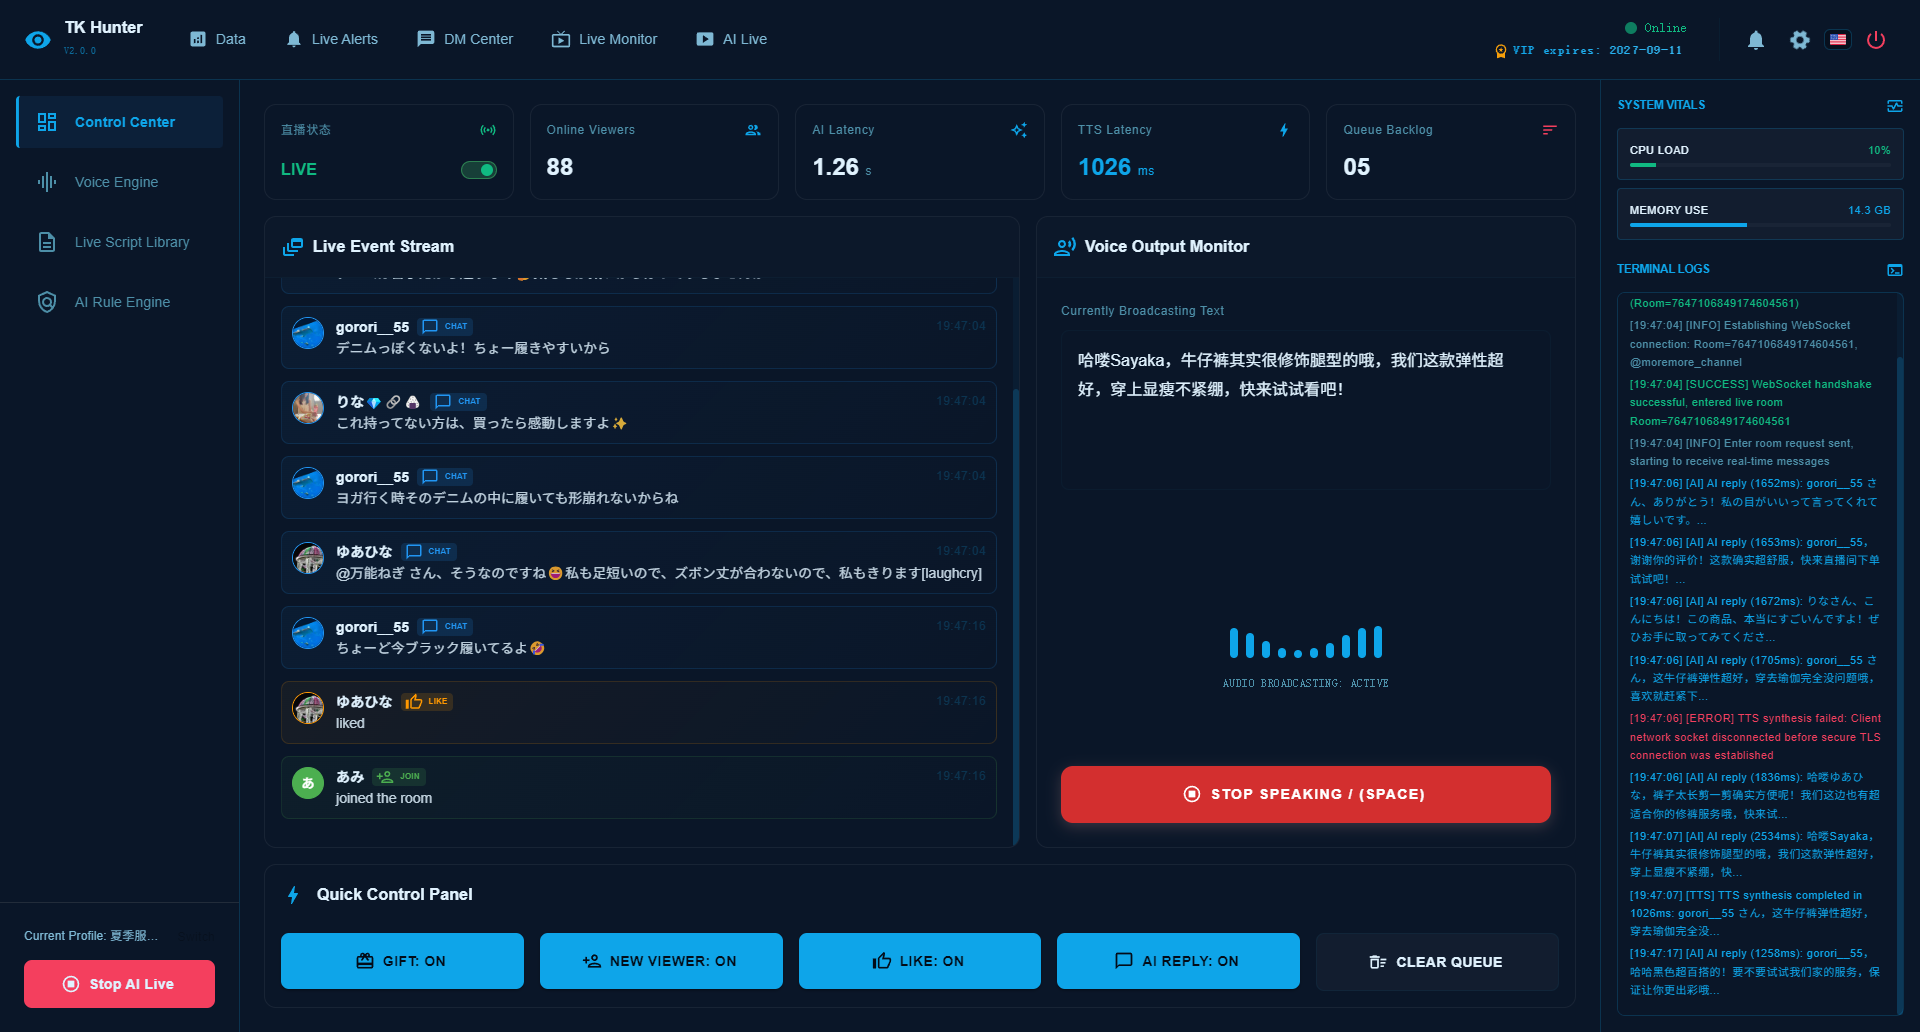Image resolution: width=1920 pixels, height=1032 pixels.
Task: Click the Queue Backlog list icon
Action: tap(1549, 130)
